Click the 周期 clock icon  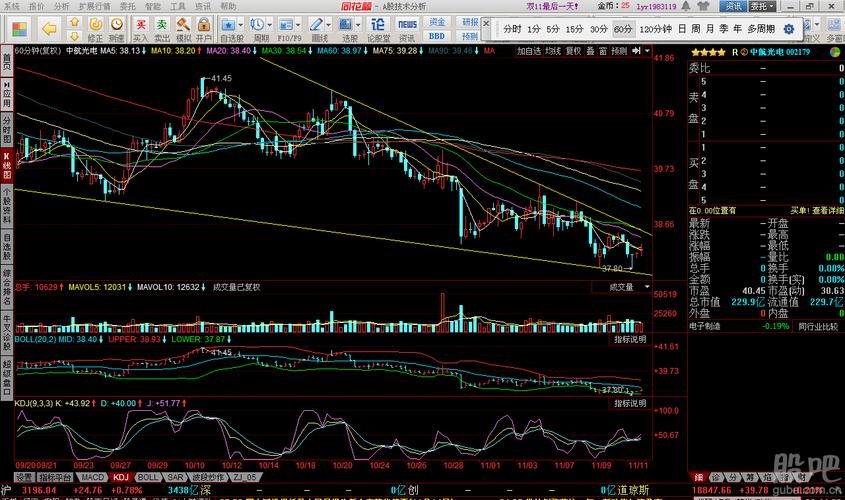pos(257,25)
